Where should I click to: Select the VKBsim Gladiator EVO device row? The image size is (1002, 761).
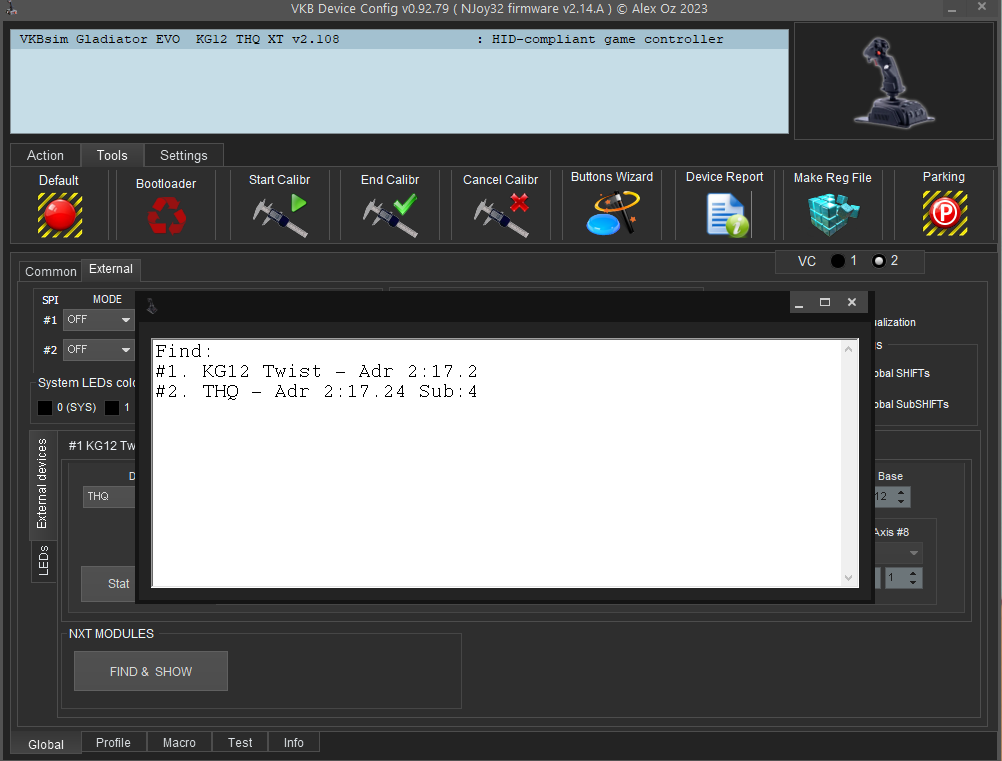coord(399,40)
